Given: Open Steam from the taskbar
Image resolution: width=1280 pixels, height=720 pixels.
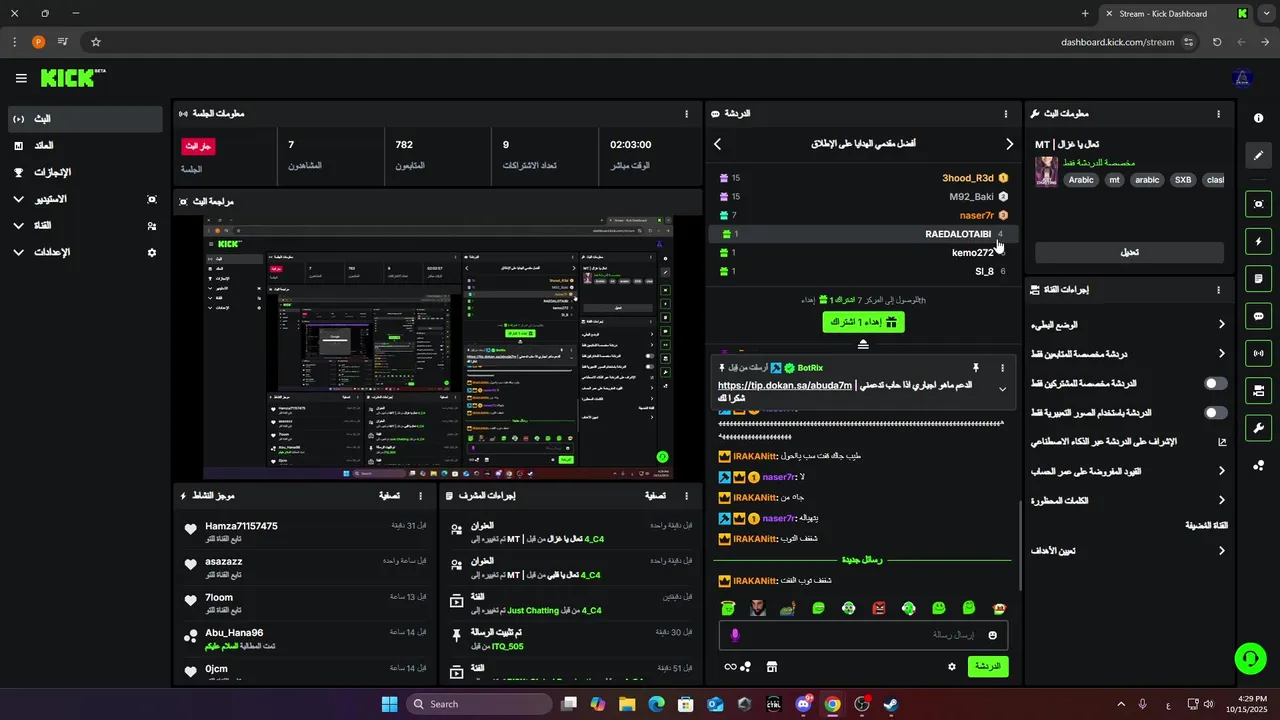Looking at the screenshot, I should [890, 704].
